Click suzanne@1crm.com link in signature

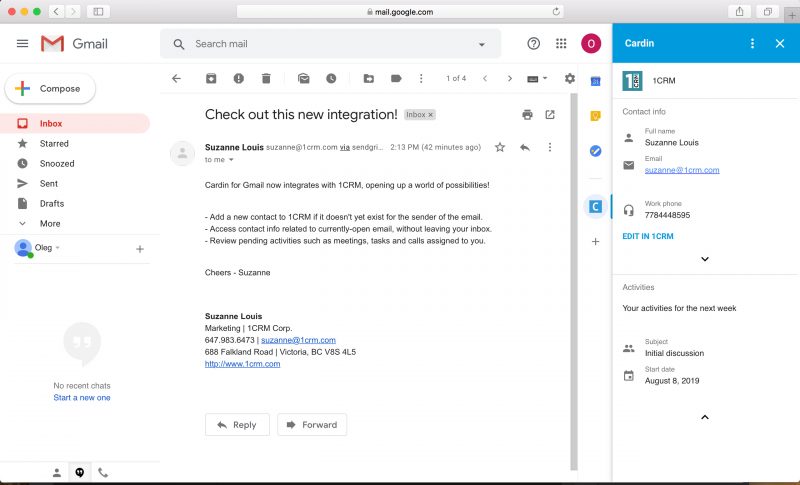298,340
